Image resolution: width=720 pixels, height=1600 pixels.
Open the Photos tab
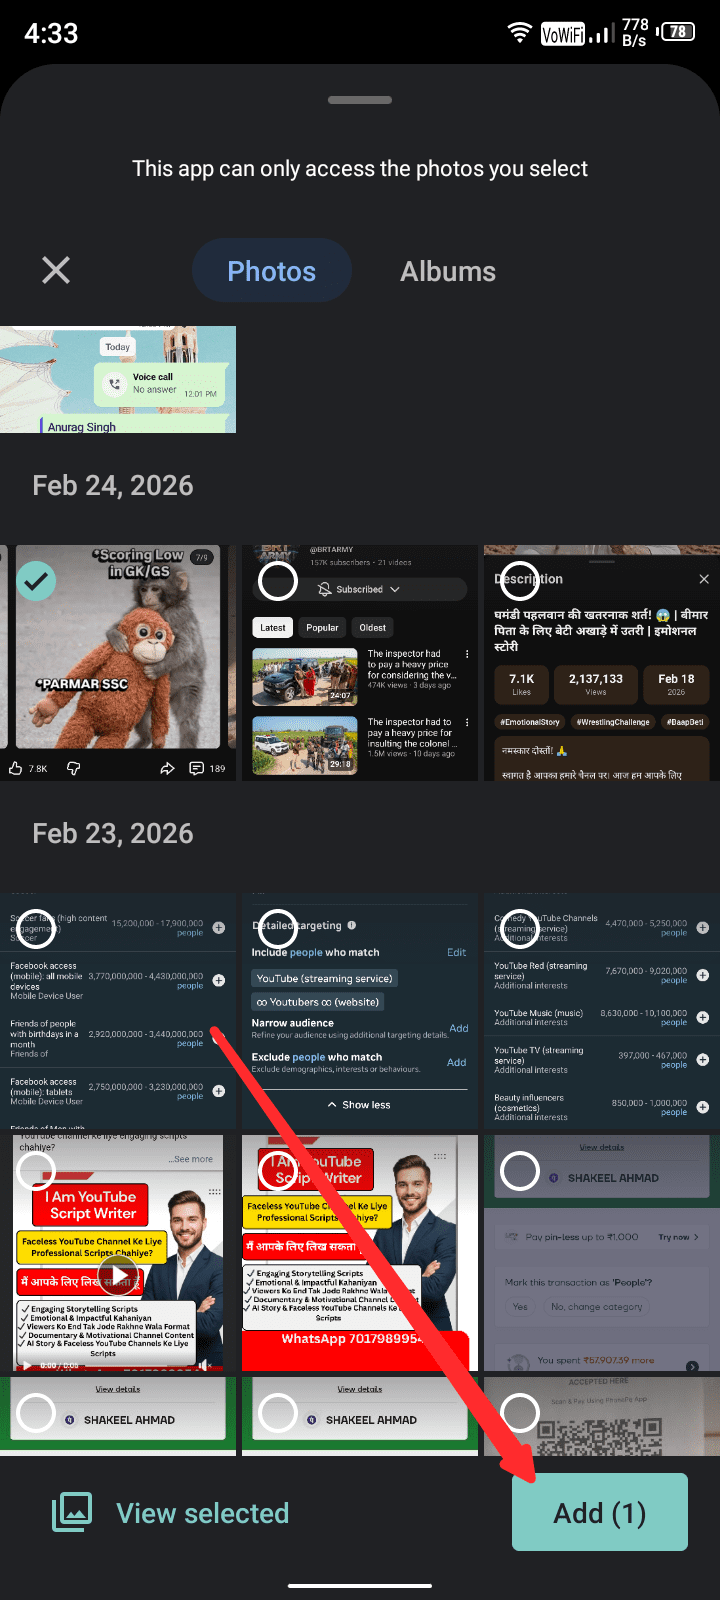pyautogui.click(x=271, y=271)
